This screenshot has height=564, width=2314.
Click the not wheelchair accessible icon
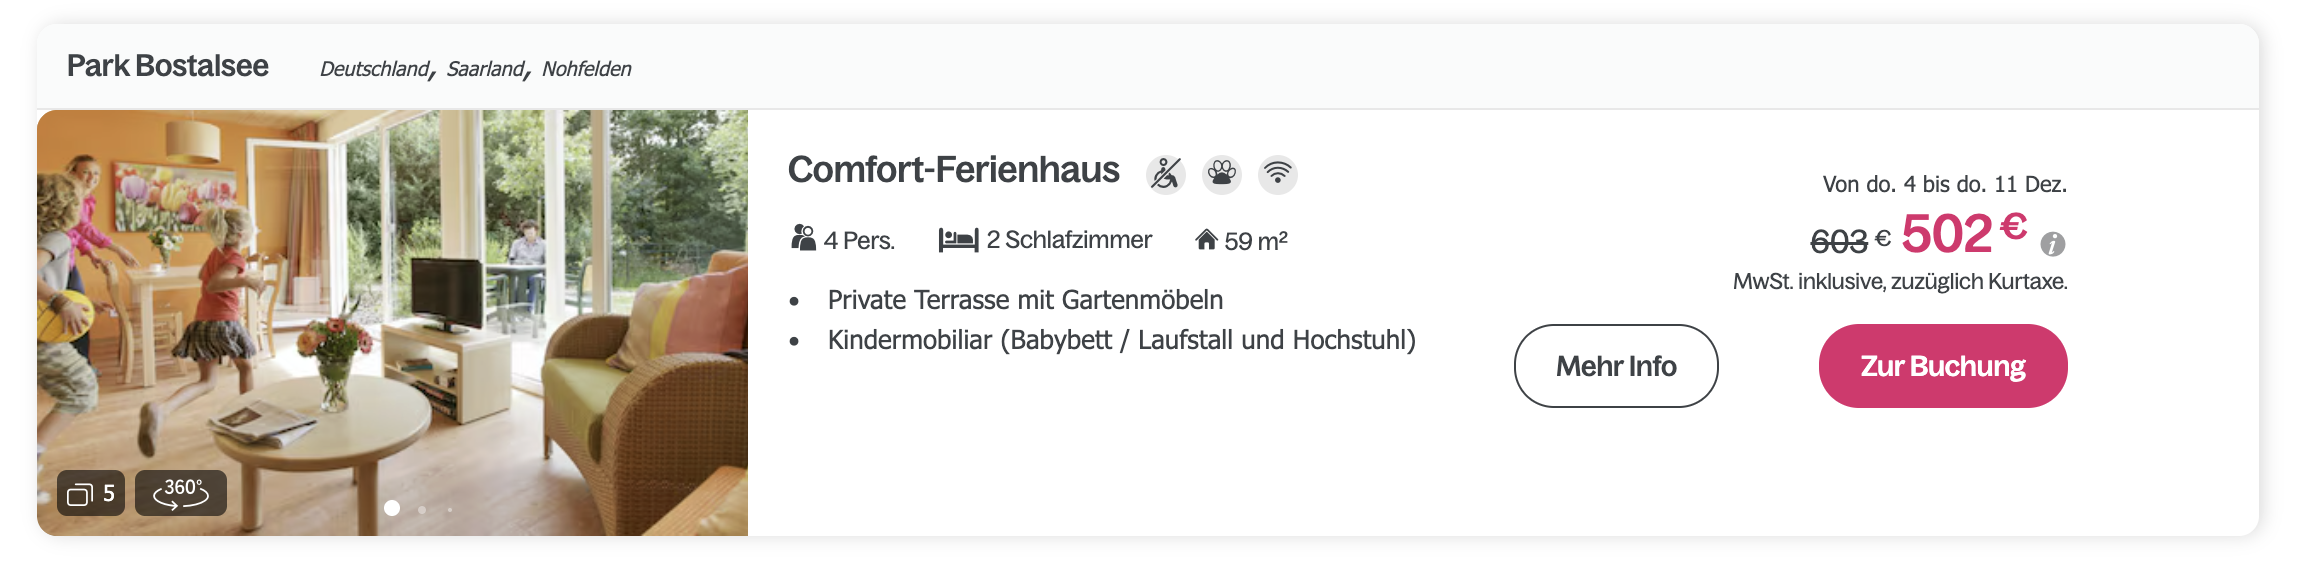1165,174
